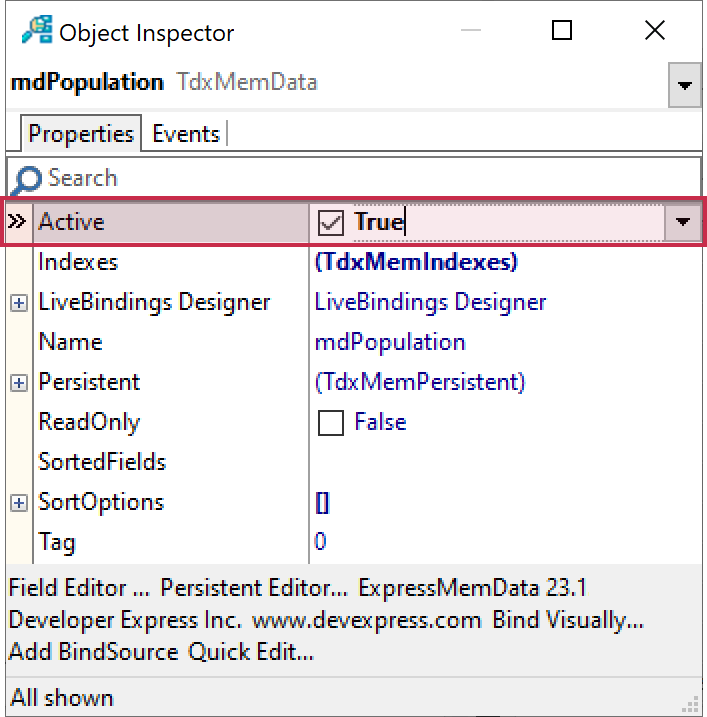Click the Object Inspector window icon

coord(36,31)
